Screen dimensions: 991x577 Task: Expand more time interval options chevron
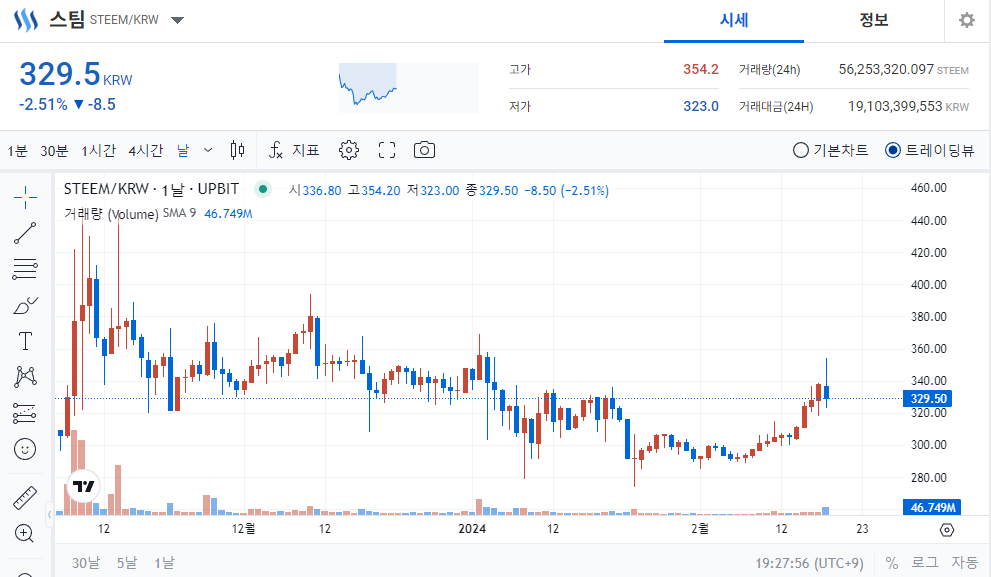[208, 150]
